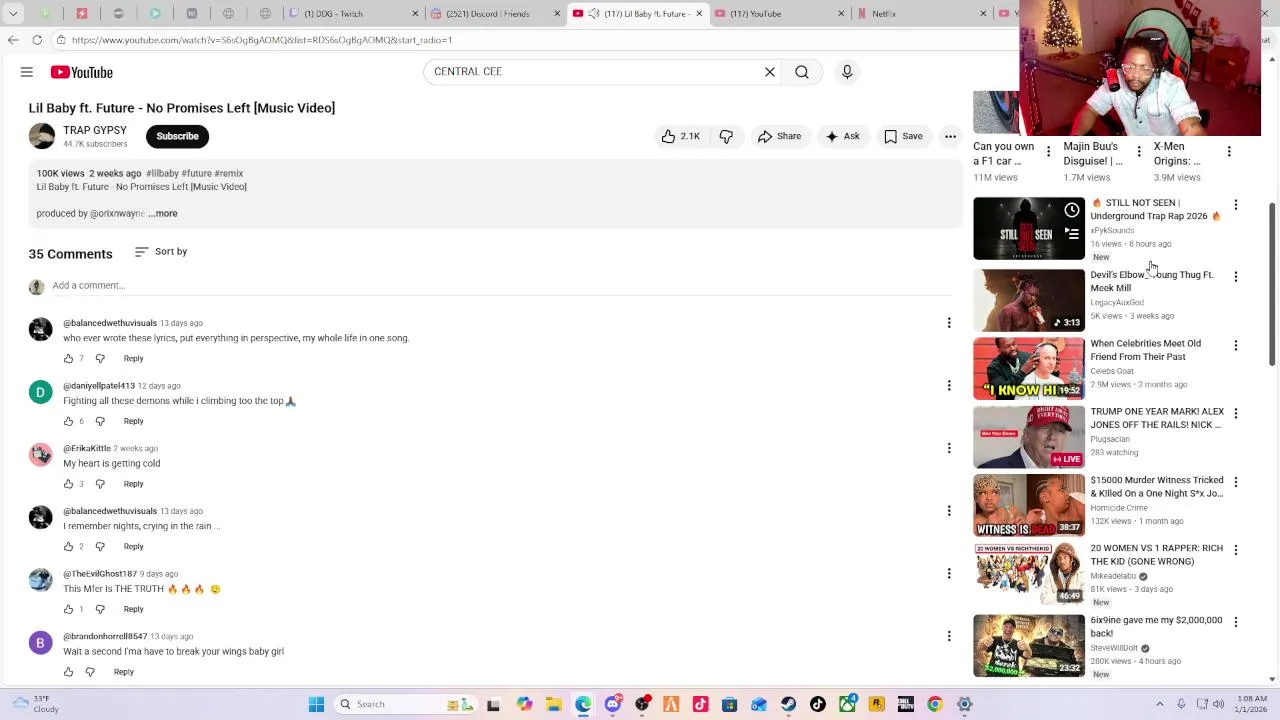Open options menu for @TheEvilGhost187 comment
This screenshot has height=720, width=1280.
949,573
